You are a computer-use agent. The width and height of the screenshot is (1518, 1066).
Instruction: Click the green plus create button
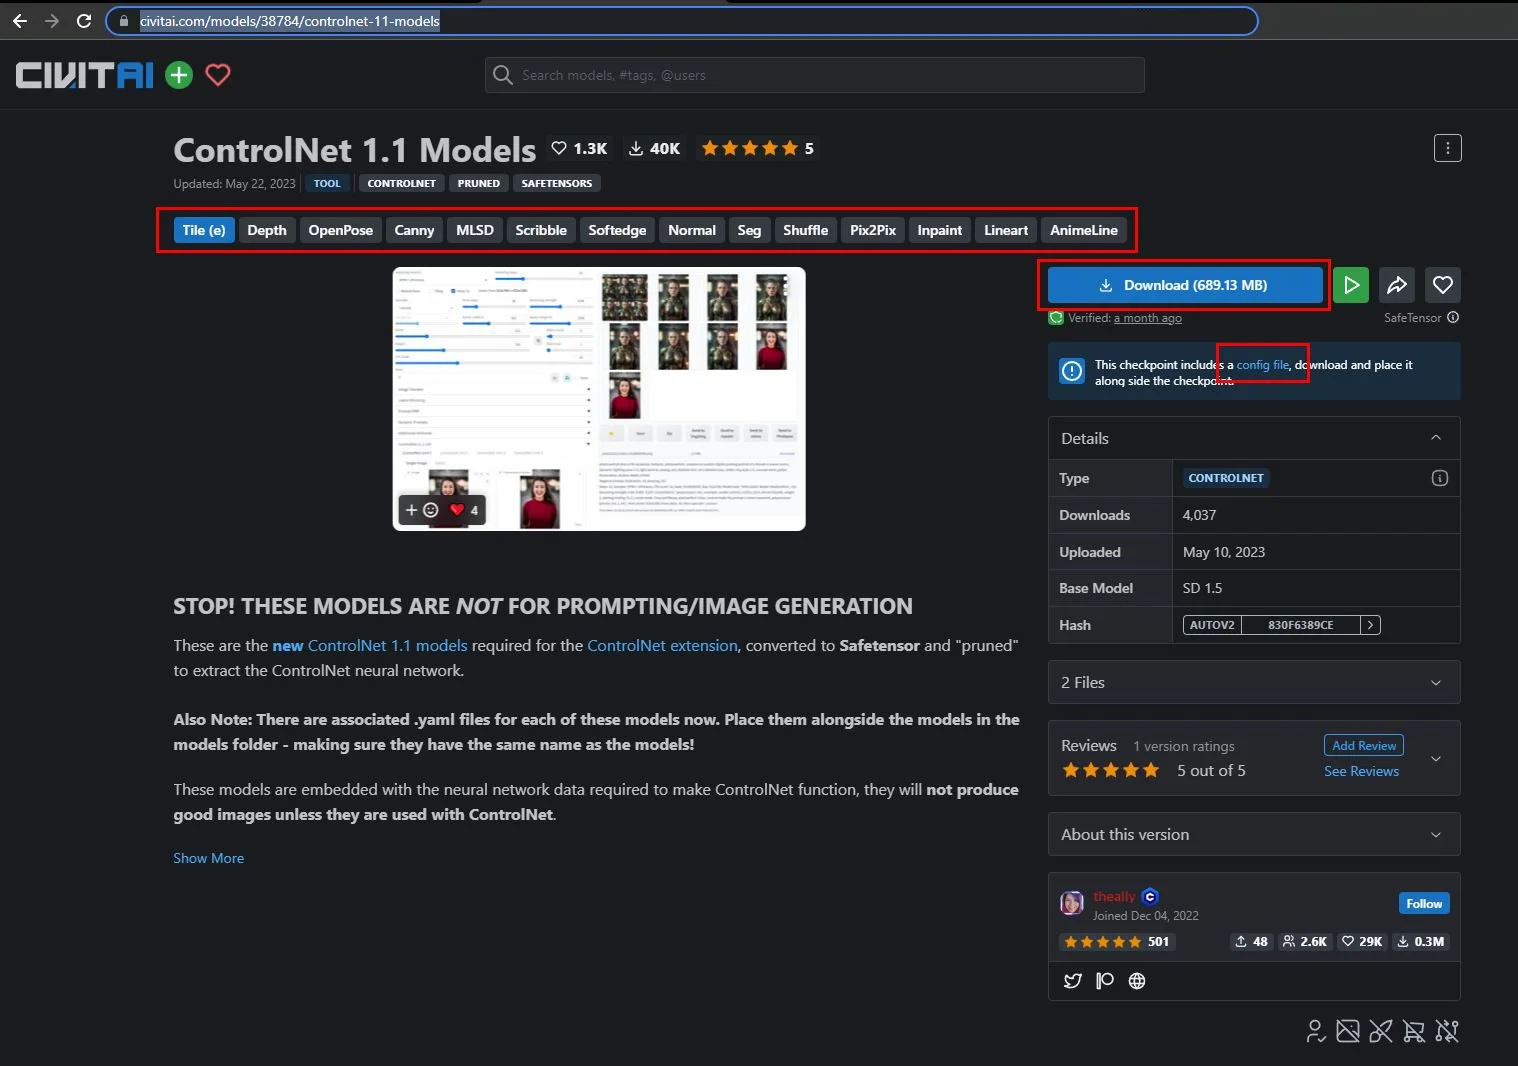179,75
